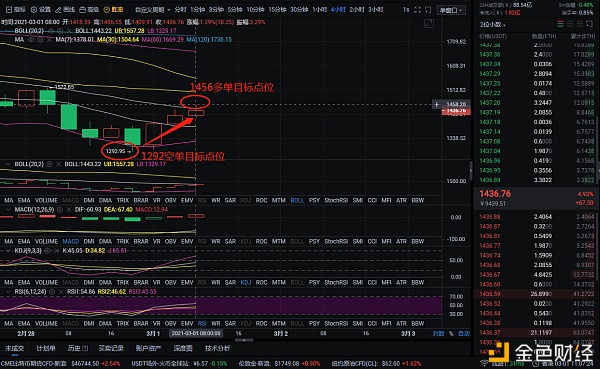Open settings gear of MA overlay
The height and width of the screenshot is (369, 600).
40,39
